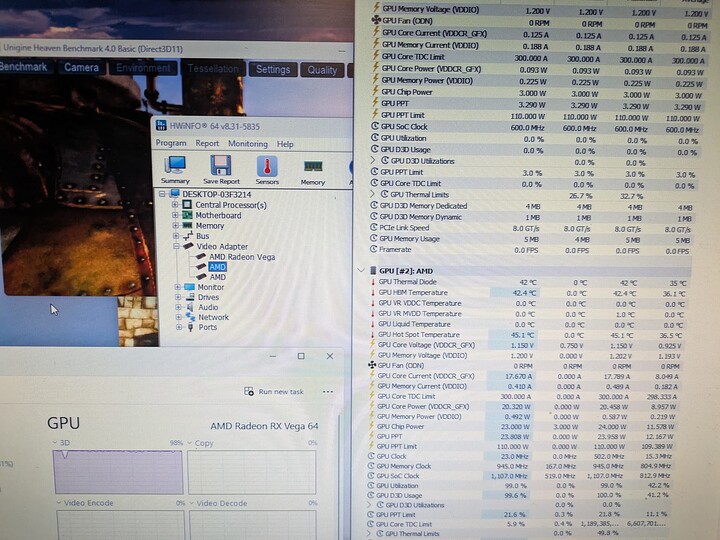
Task: Expand the Central Processor(s) tree node
Action: [175, 205]
